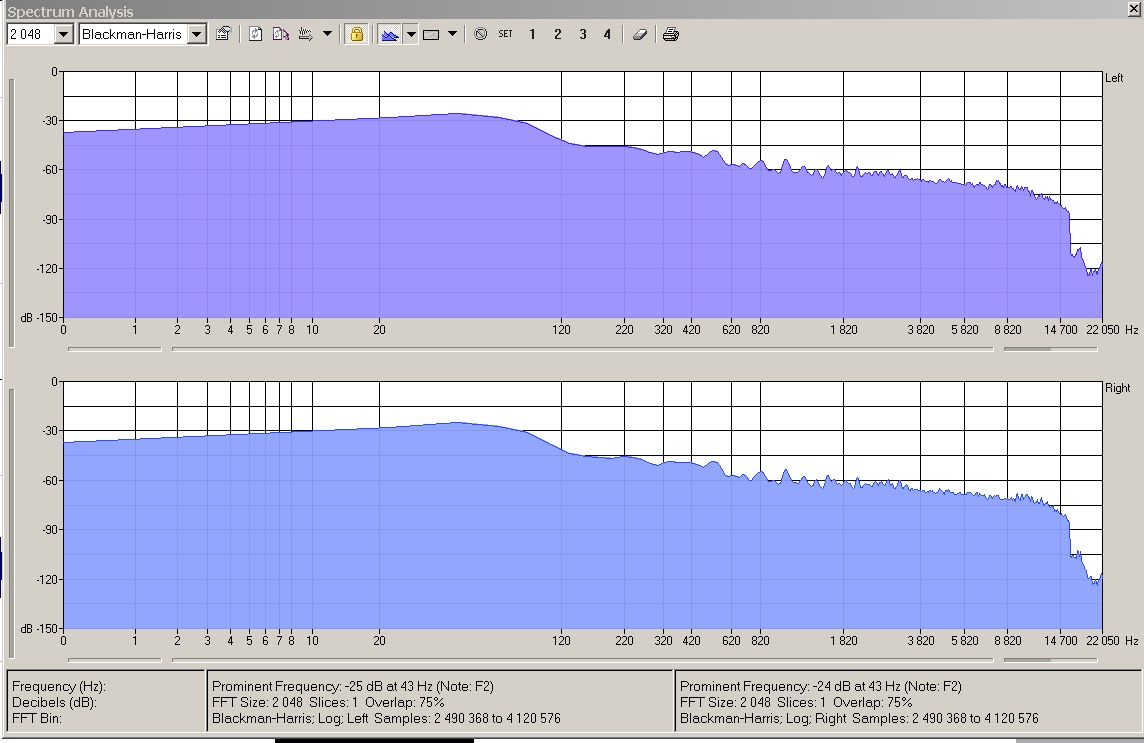Image resolution: width=1144 pixels, height=743 pixels.
Task: Close the Spectrum Analysis window
Action: (x=1135, y=9)
